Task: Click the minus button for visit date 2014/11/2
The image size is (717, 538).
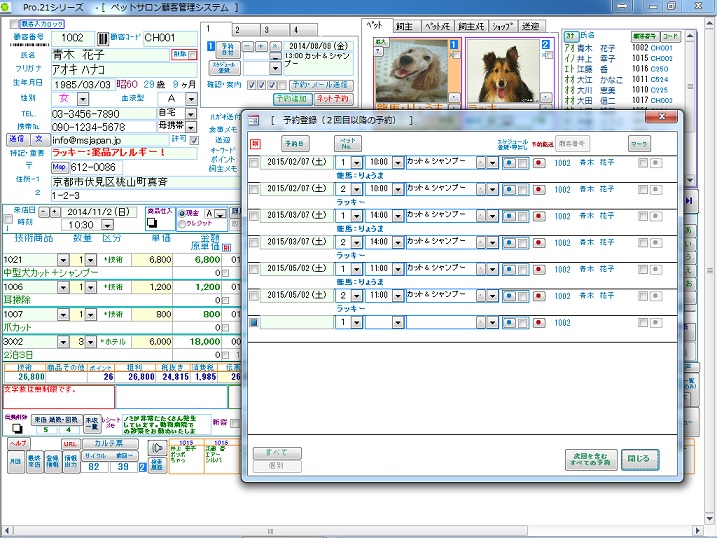Action: 43,212
